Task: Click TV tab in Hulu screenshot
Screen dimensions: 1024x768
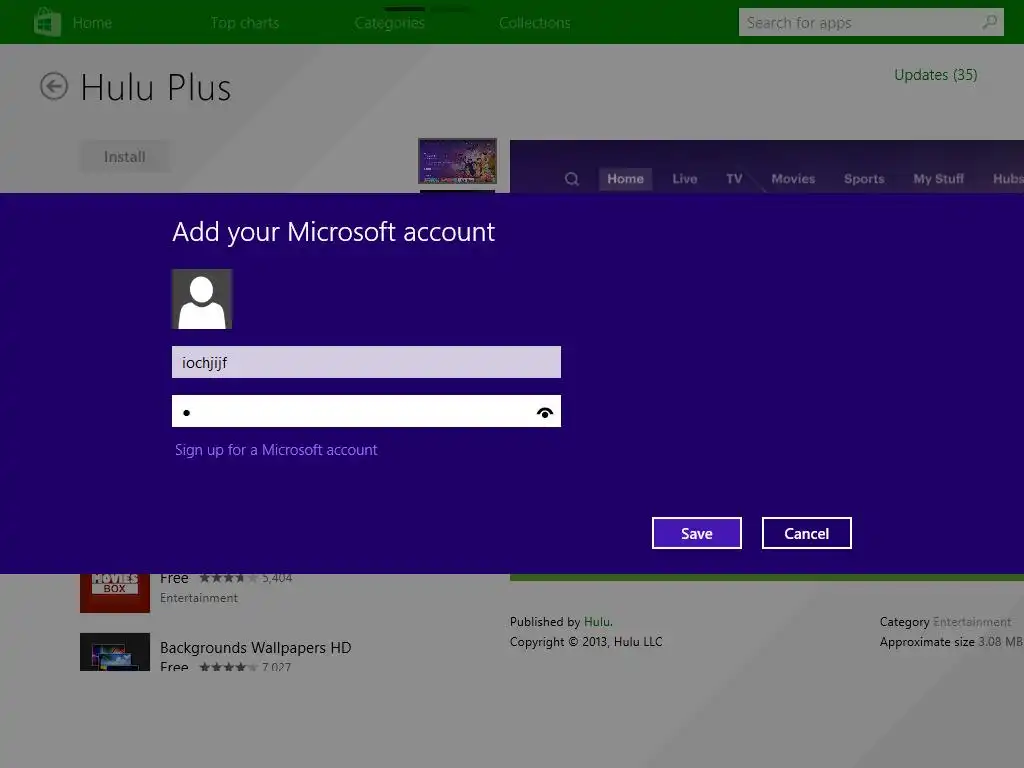Action: [734, 178]
